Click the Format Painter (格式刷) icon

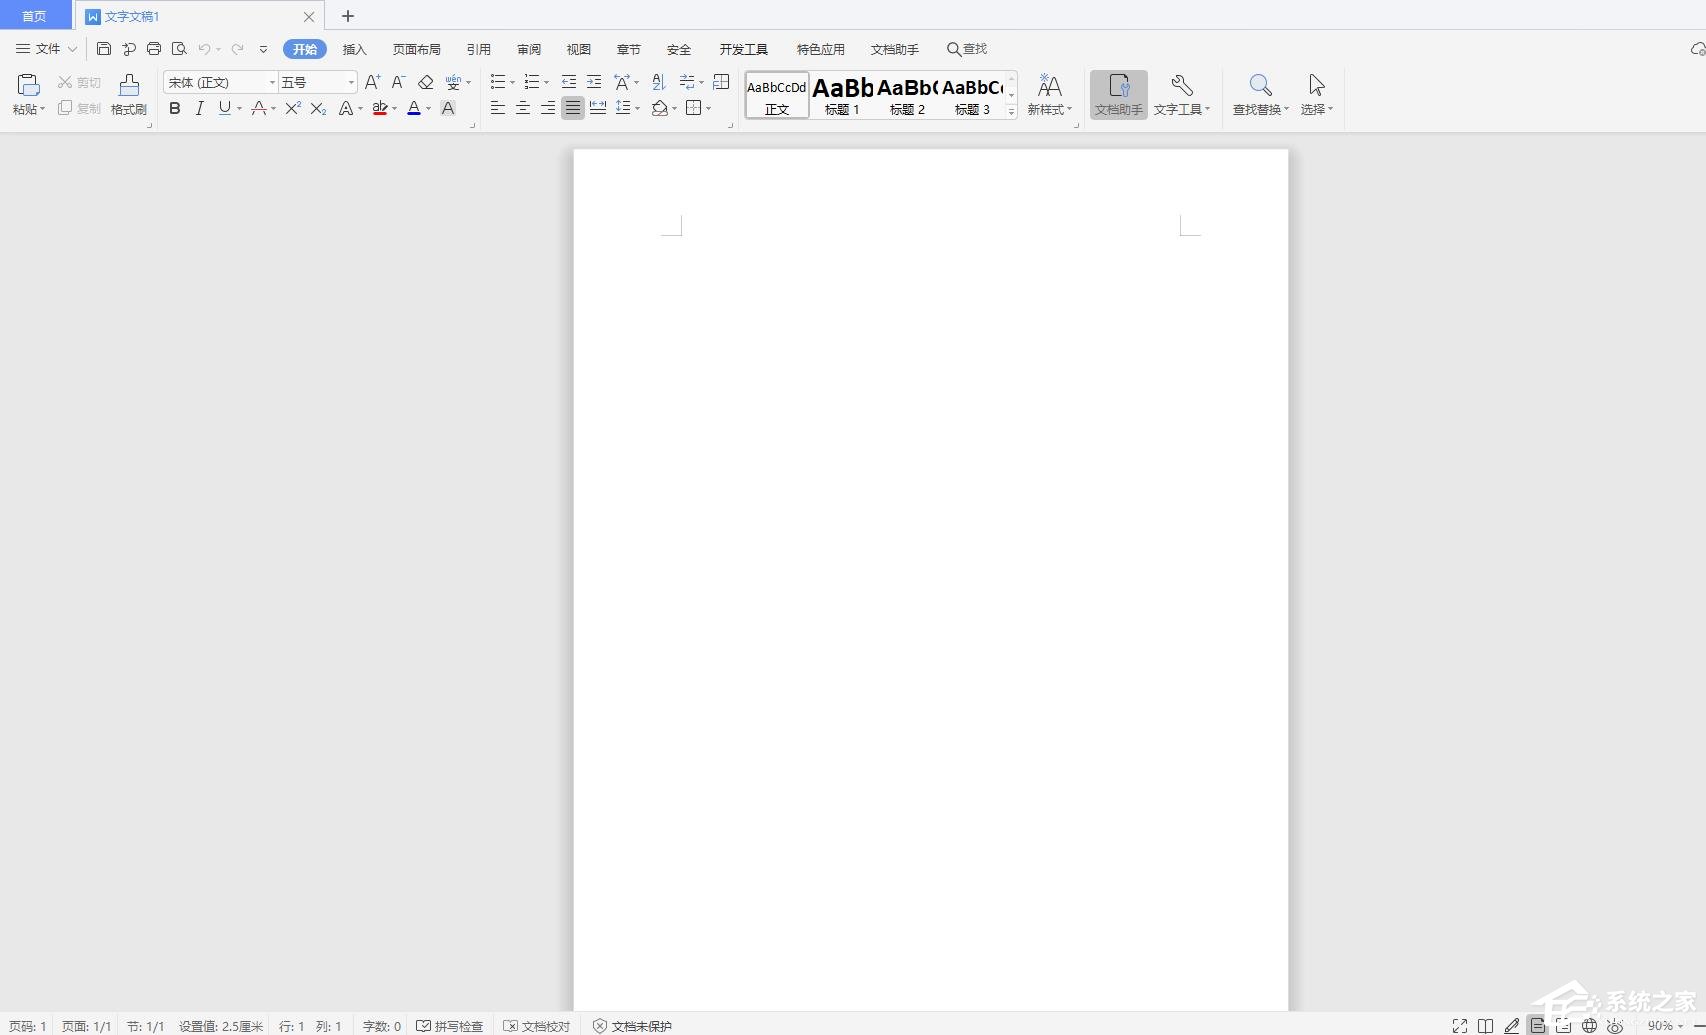pyautogui.click(x=128, y=94)
